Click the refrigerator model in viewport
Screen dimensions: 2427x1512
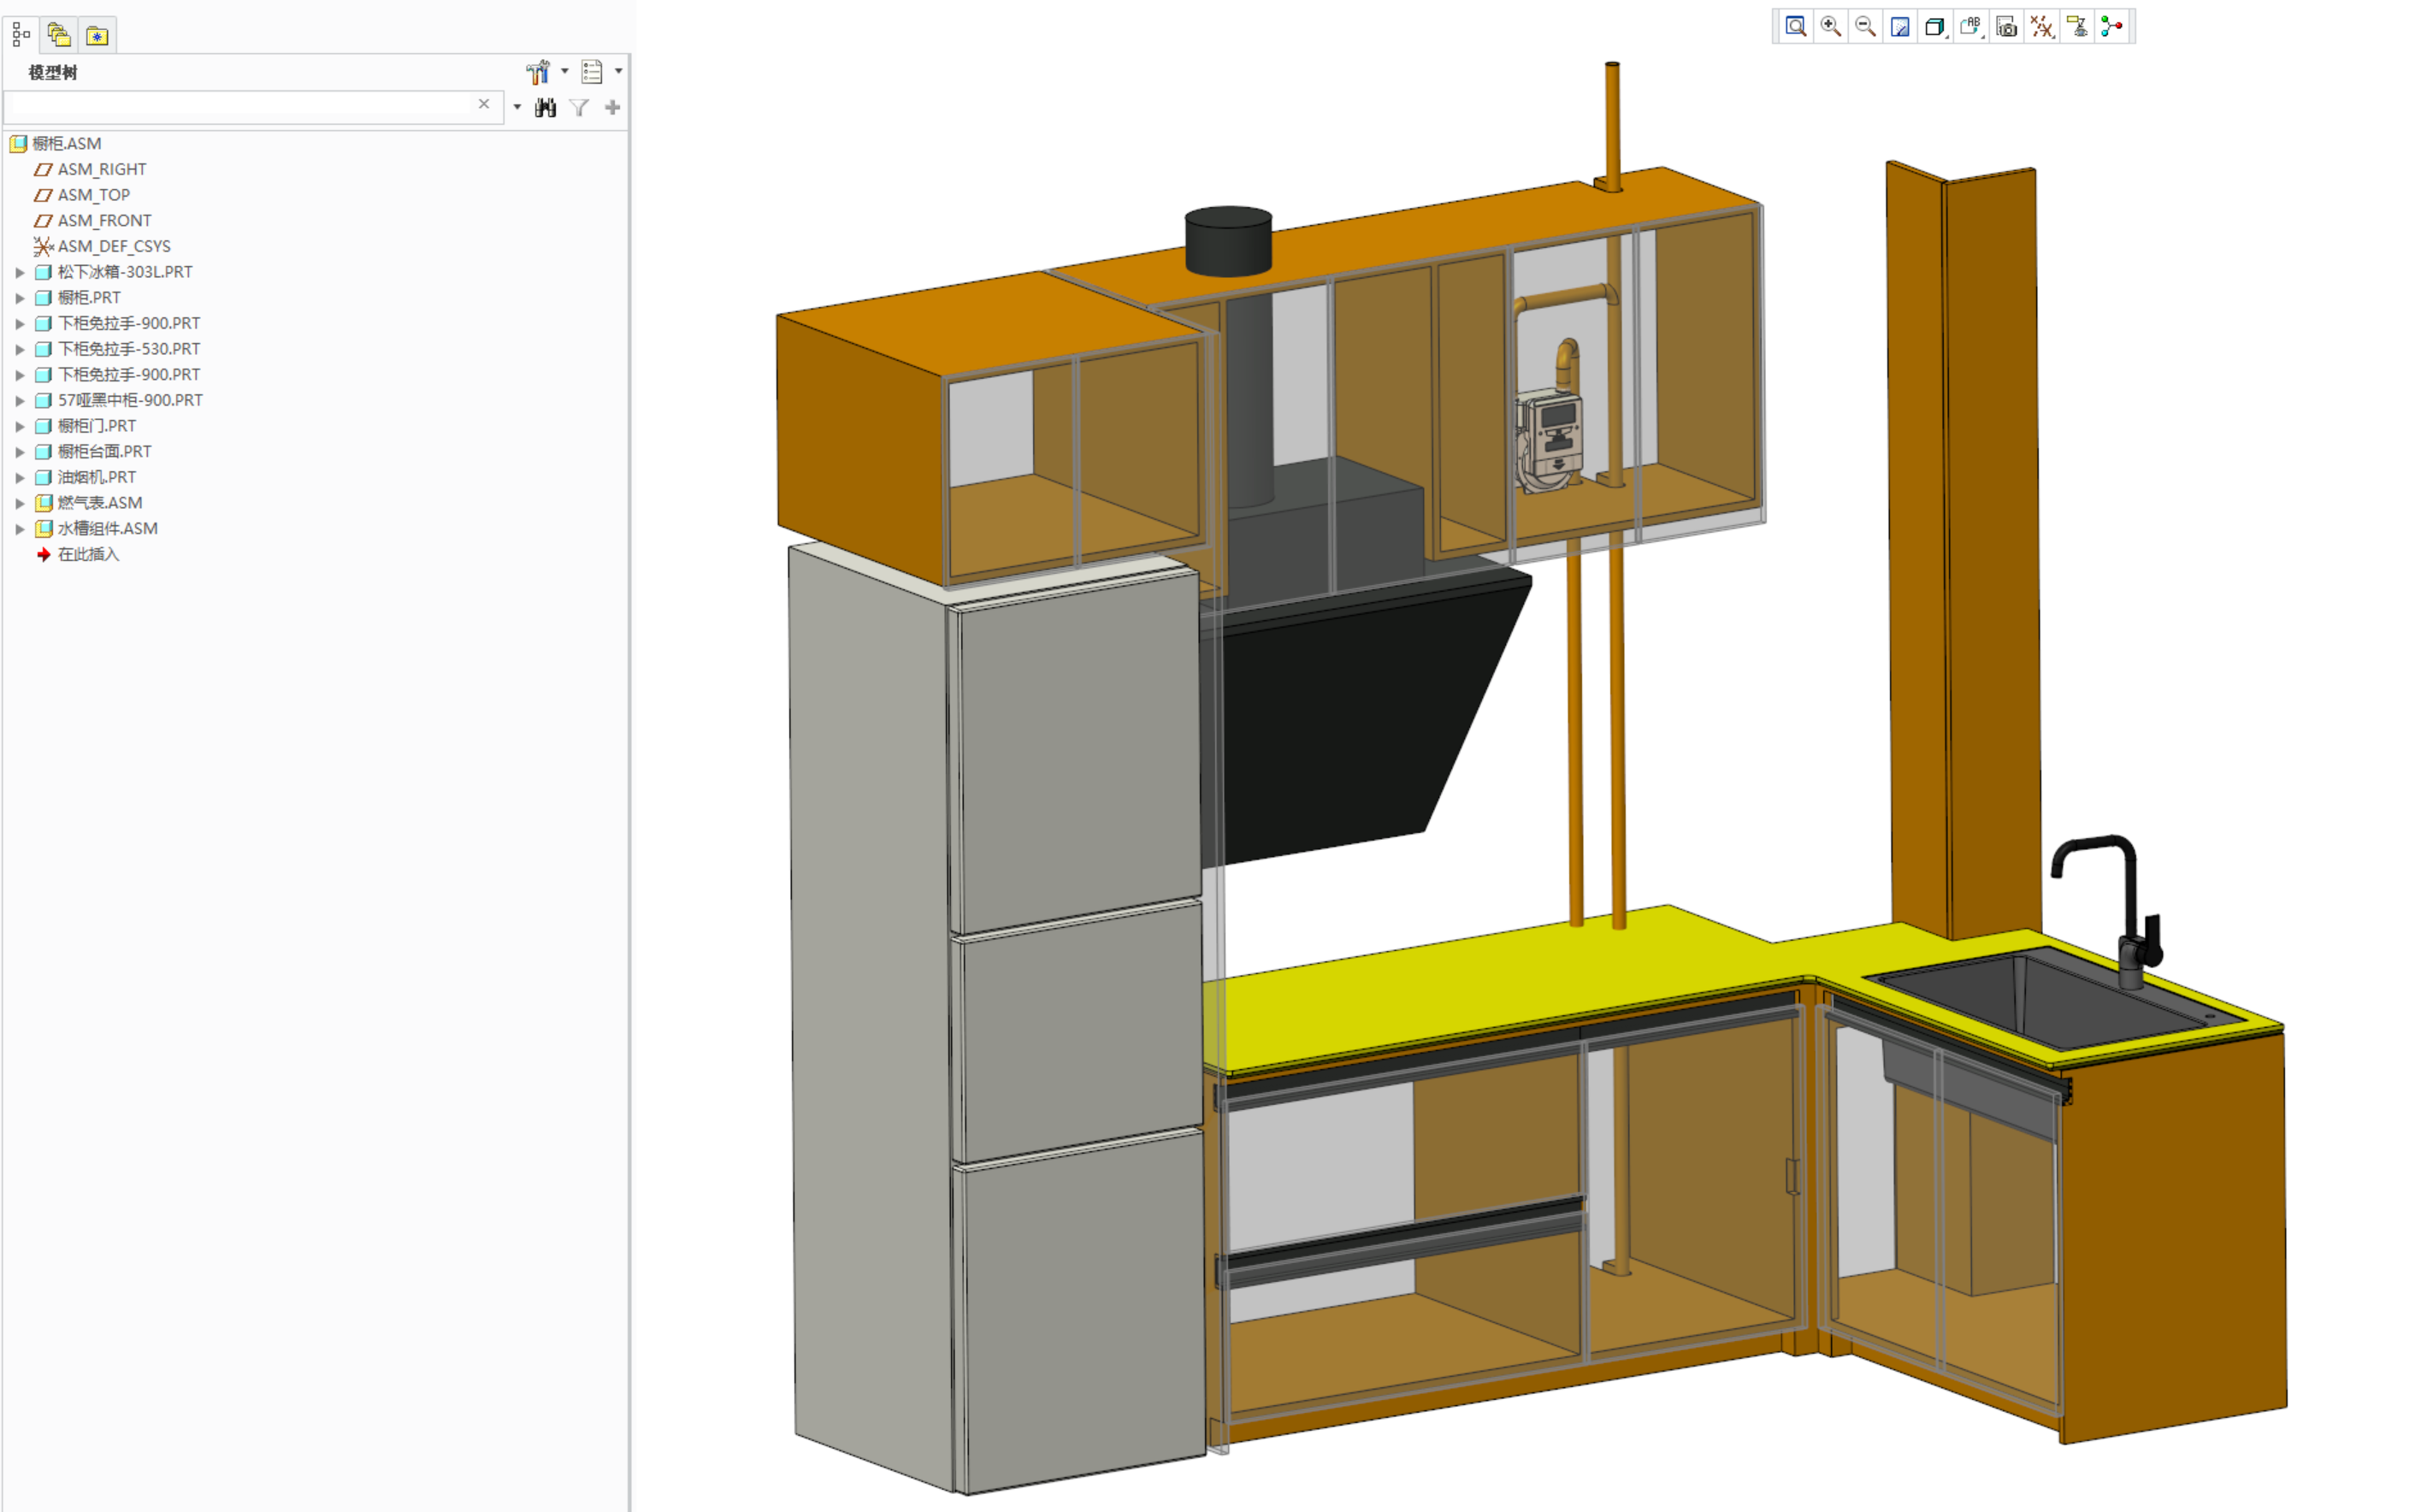tap(1000, 1020)
